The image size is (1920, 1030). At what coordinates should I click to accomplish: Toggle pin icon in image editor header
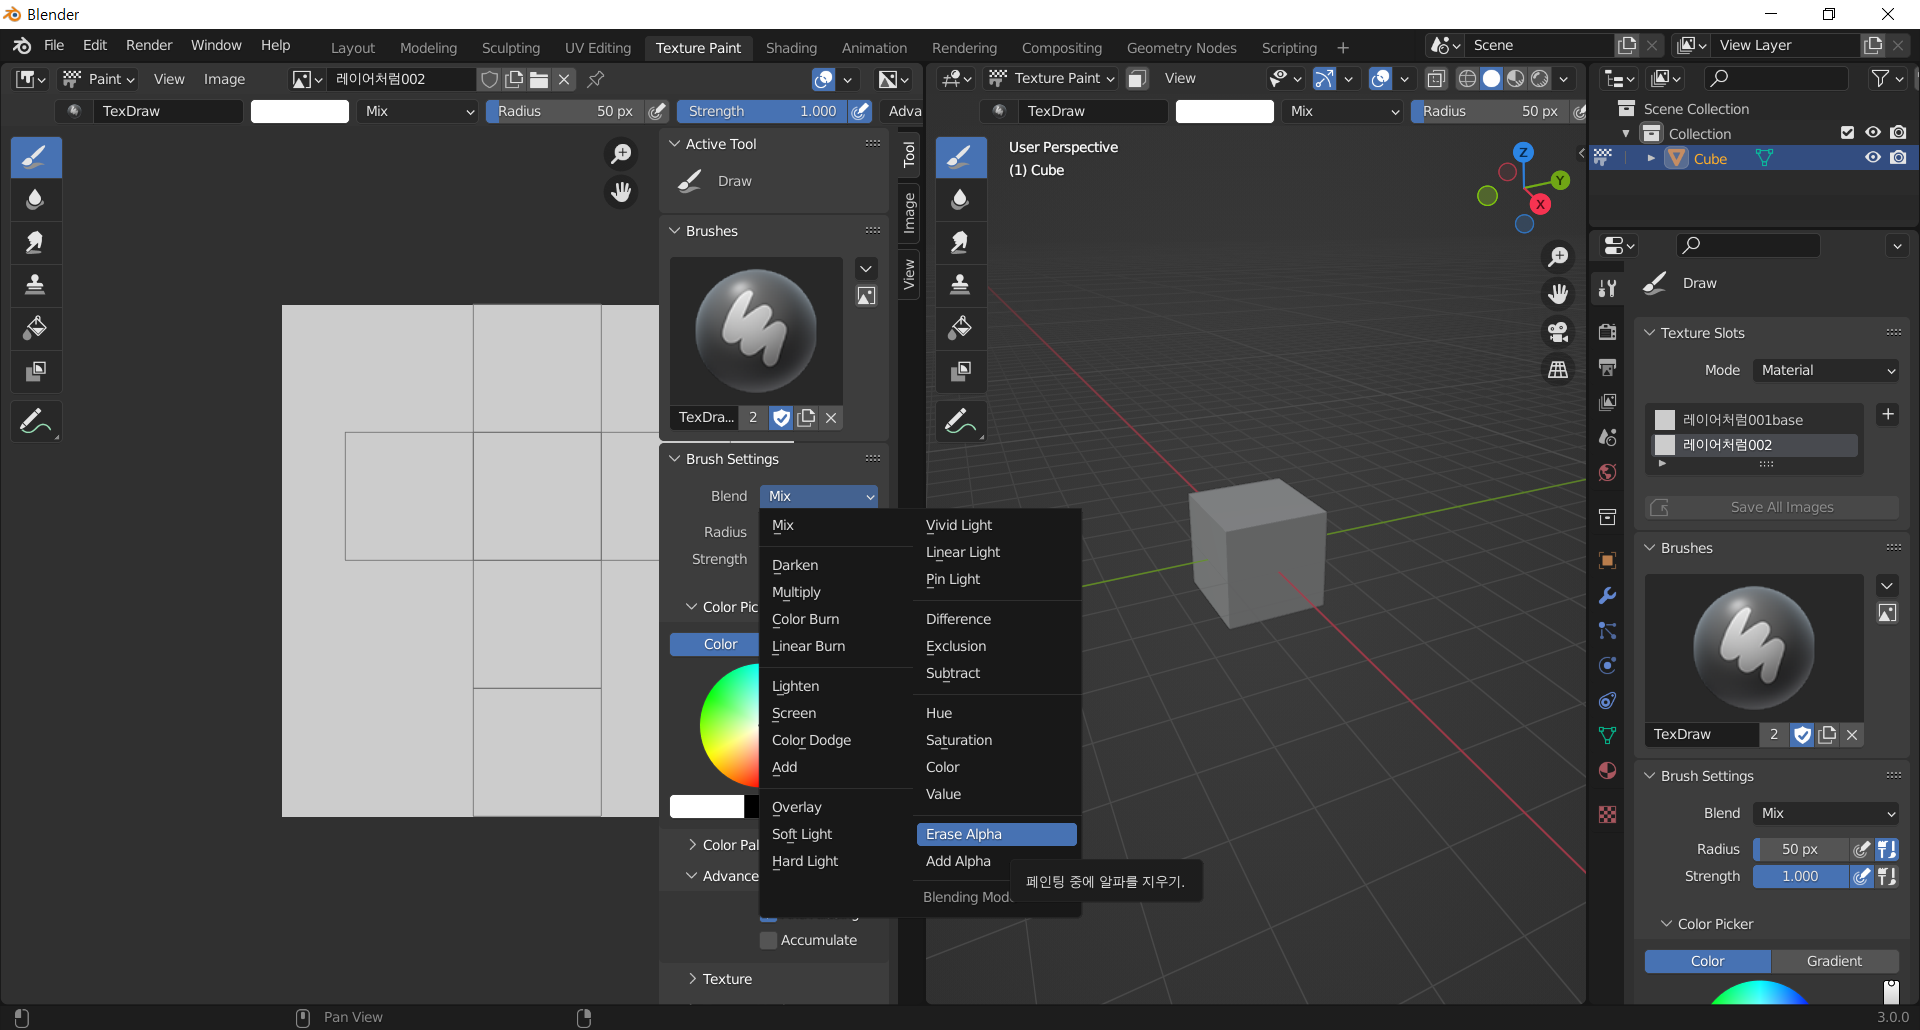(596, 79)
